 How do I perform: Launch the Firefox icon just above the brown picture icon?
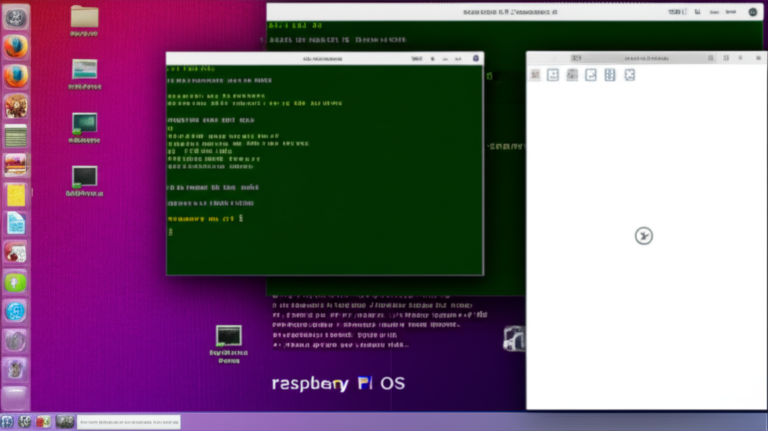click(x=16, y=77)
